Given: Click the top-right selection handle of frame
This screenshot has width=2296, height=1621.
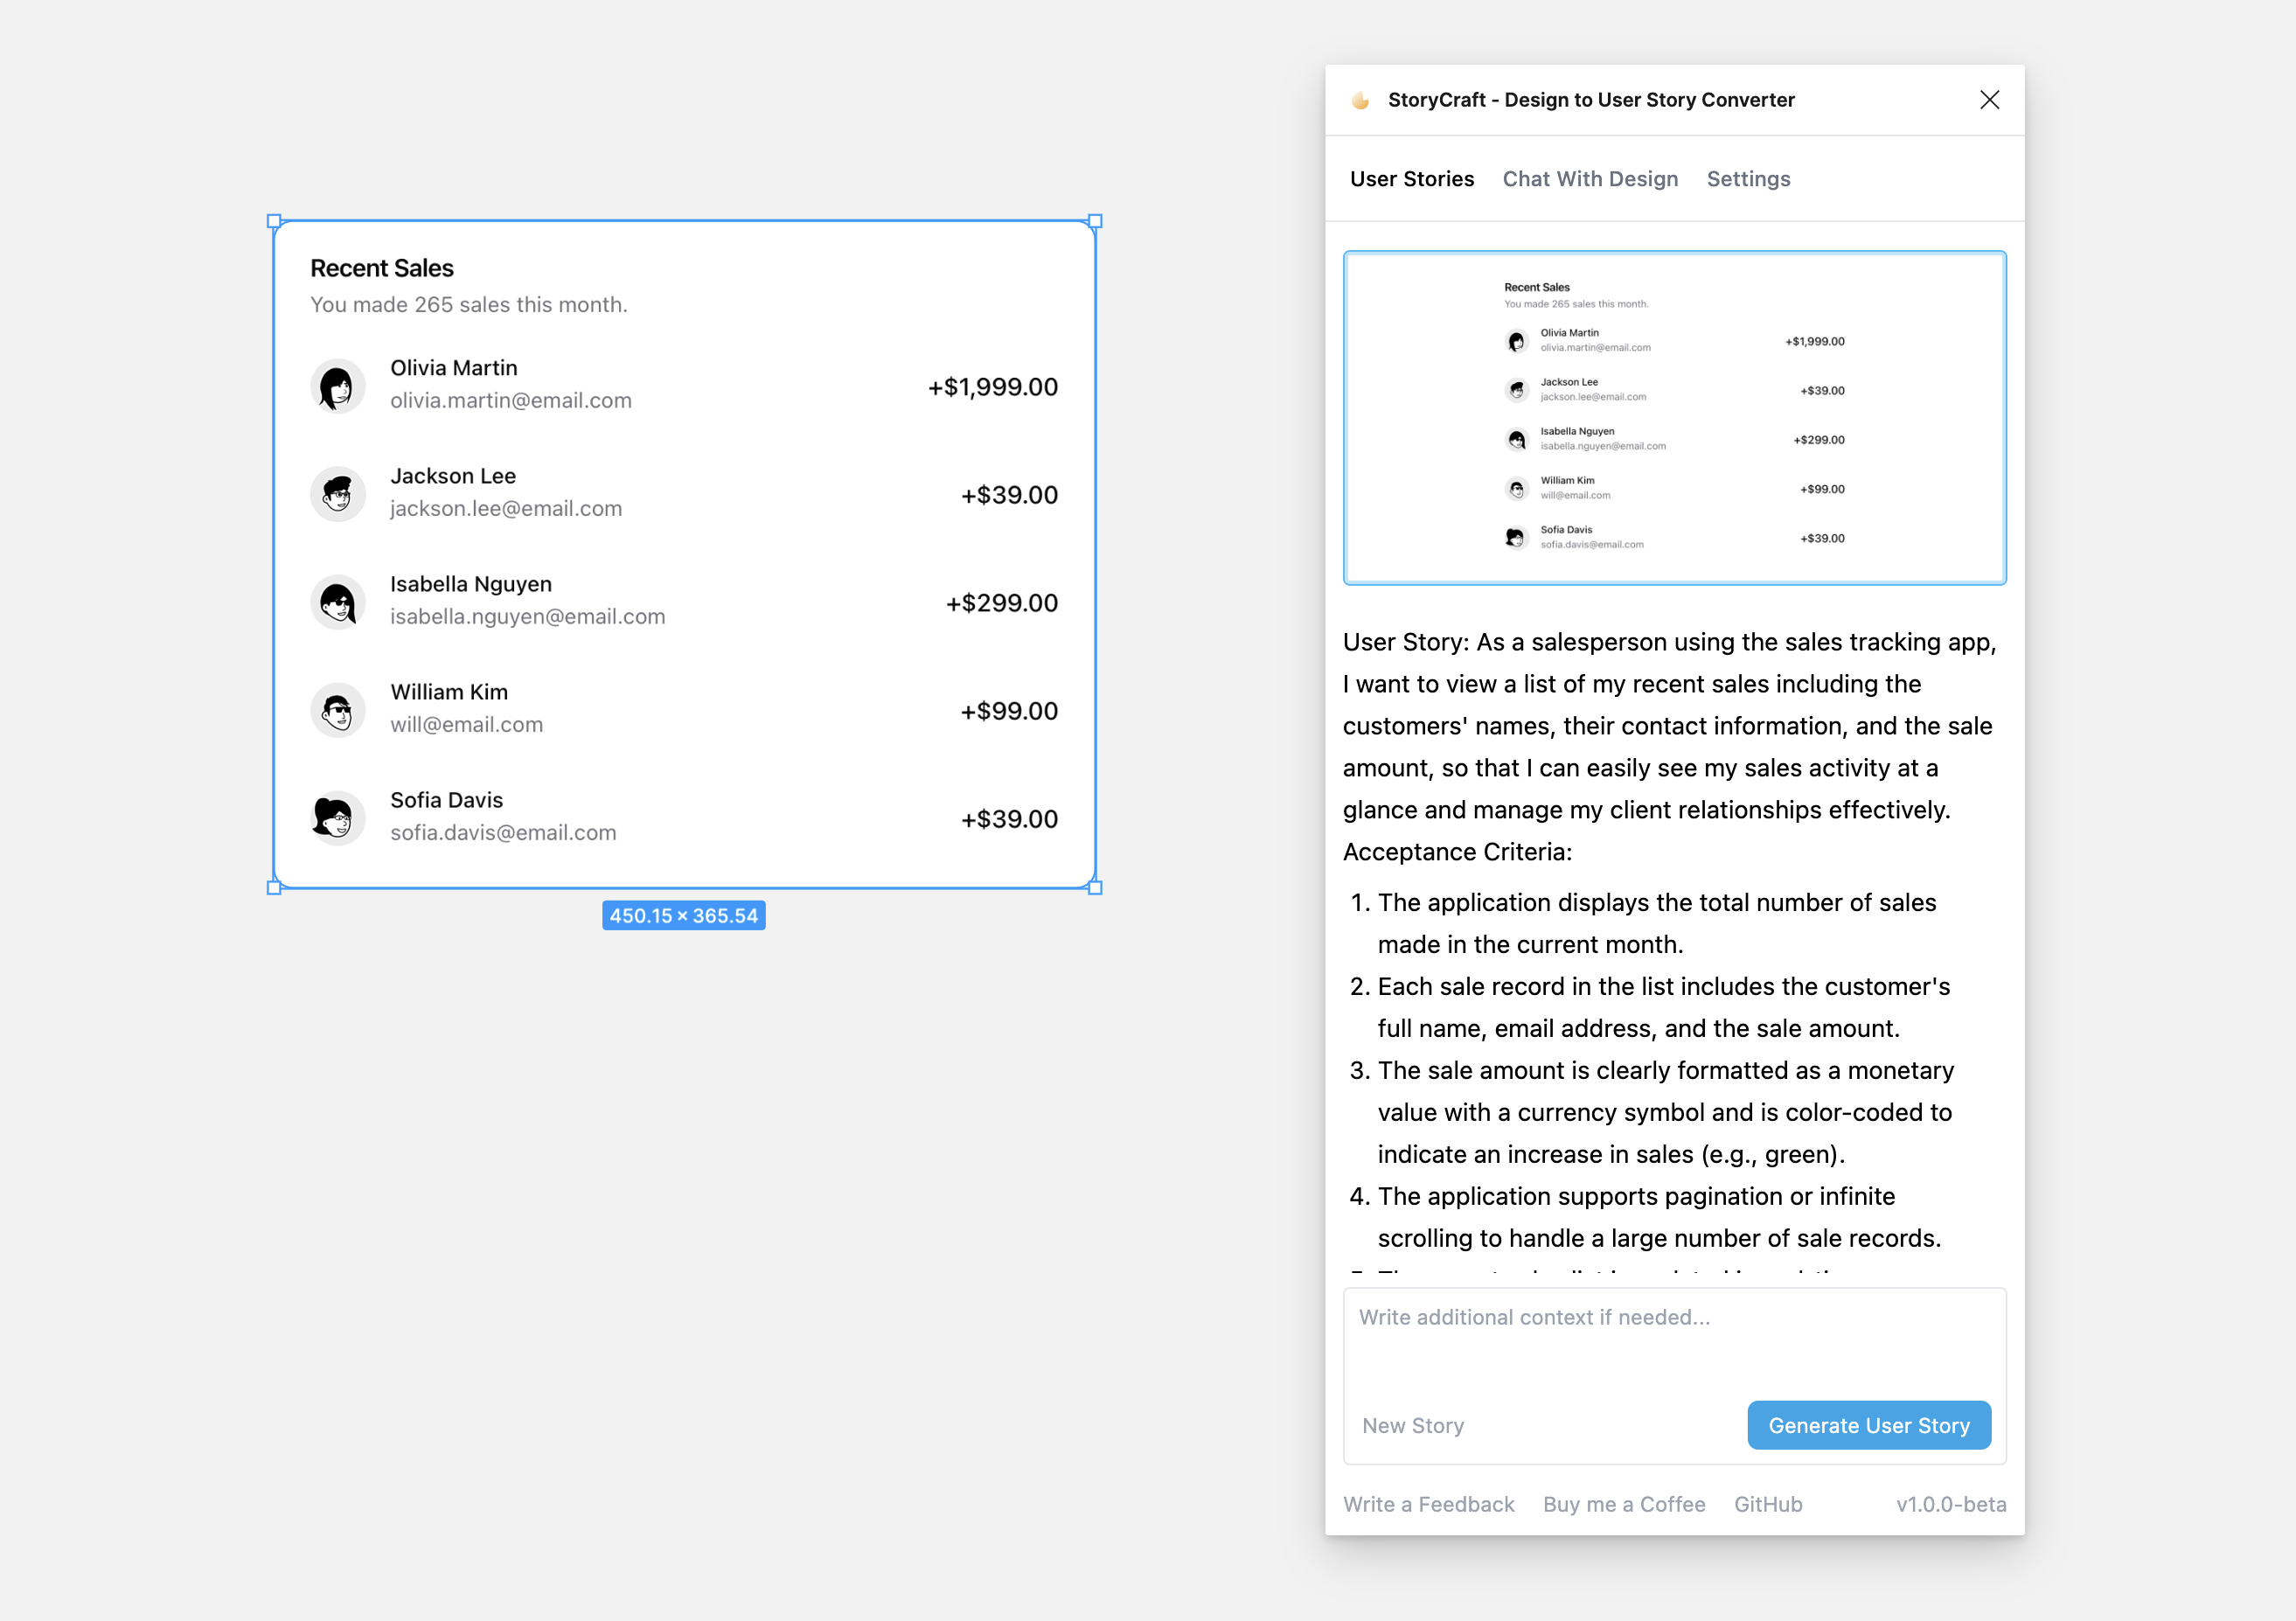Looking at the screenshot, I should point(1095,221).
